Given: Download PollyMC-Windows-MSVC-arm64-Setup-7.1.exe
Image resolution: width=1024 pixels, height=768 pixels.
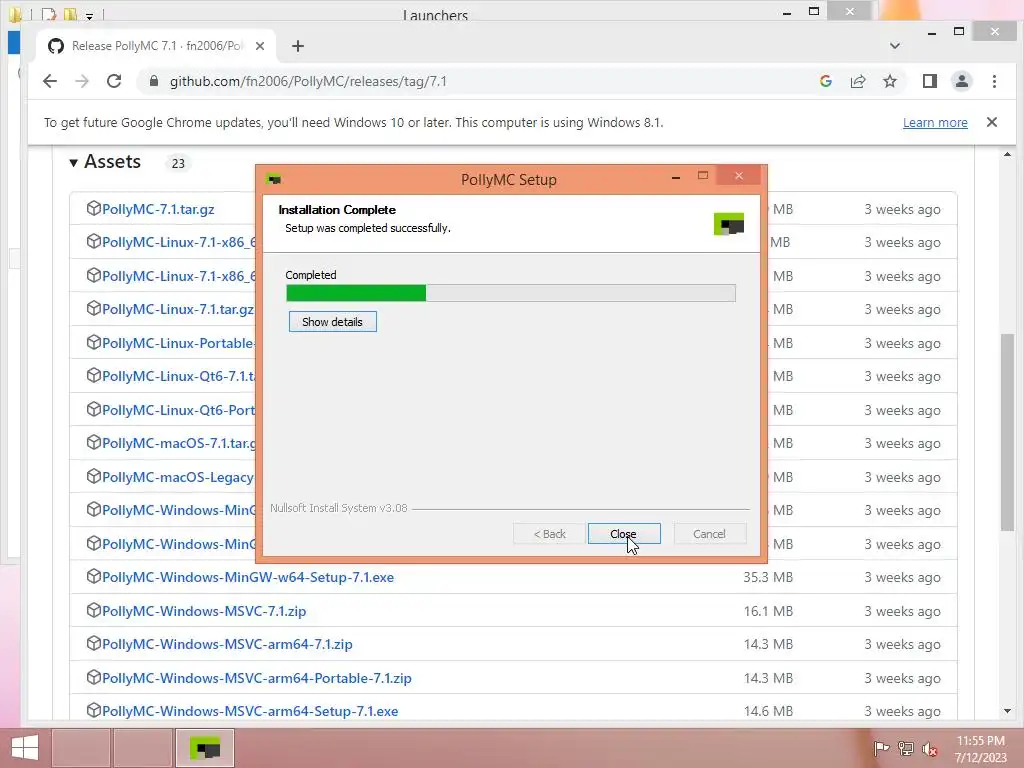Looking at the screenshot, I should pos(250,711).
